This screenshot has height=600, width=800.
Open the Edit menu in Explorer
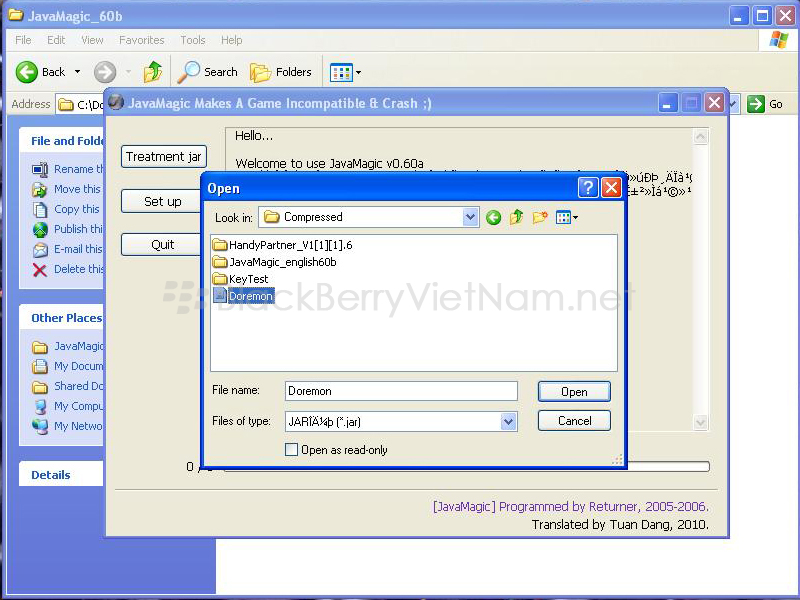56,40
